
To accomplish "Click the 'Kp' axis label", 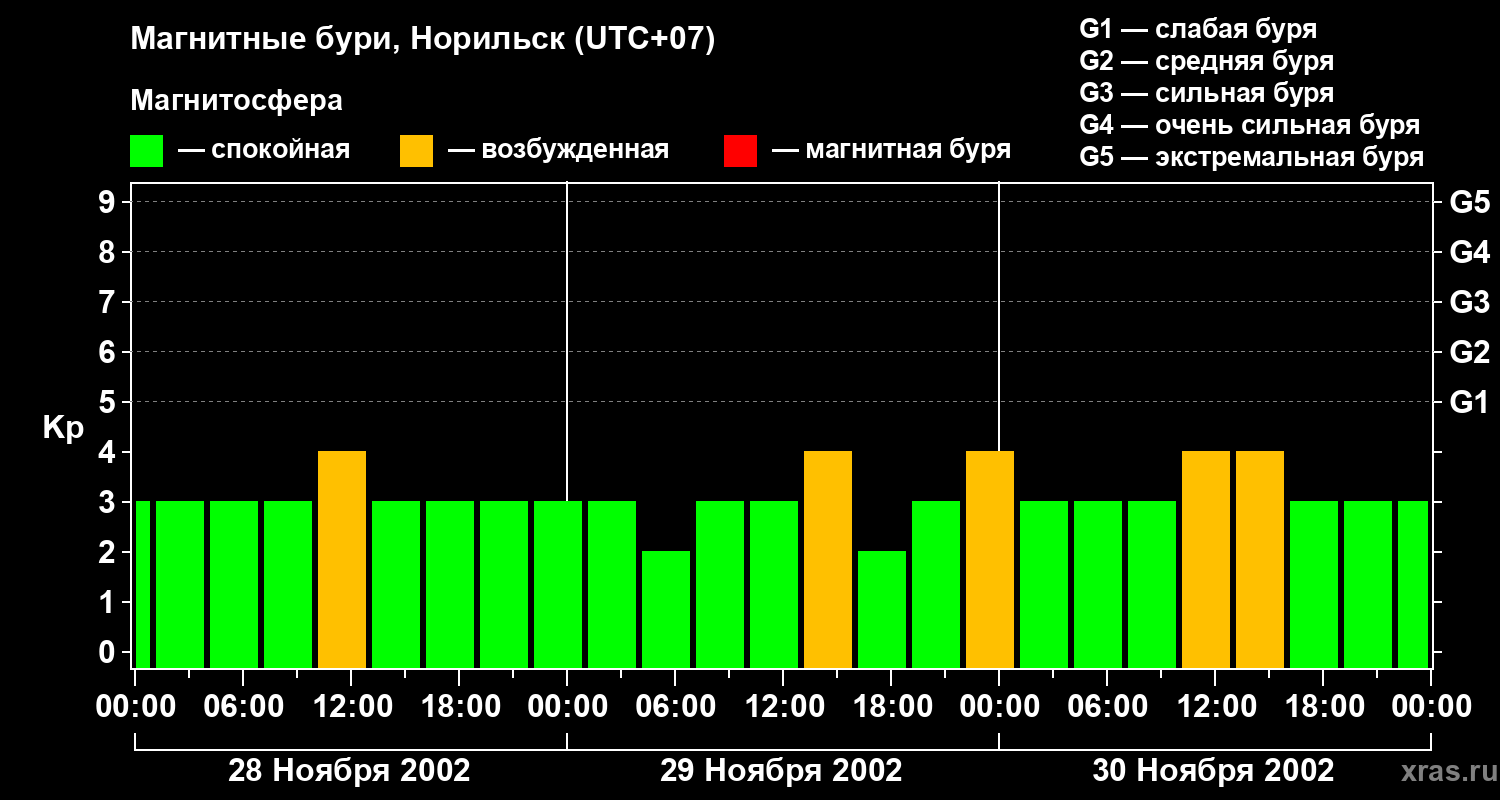I will pos(63,427).
